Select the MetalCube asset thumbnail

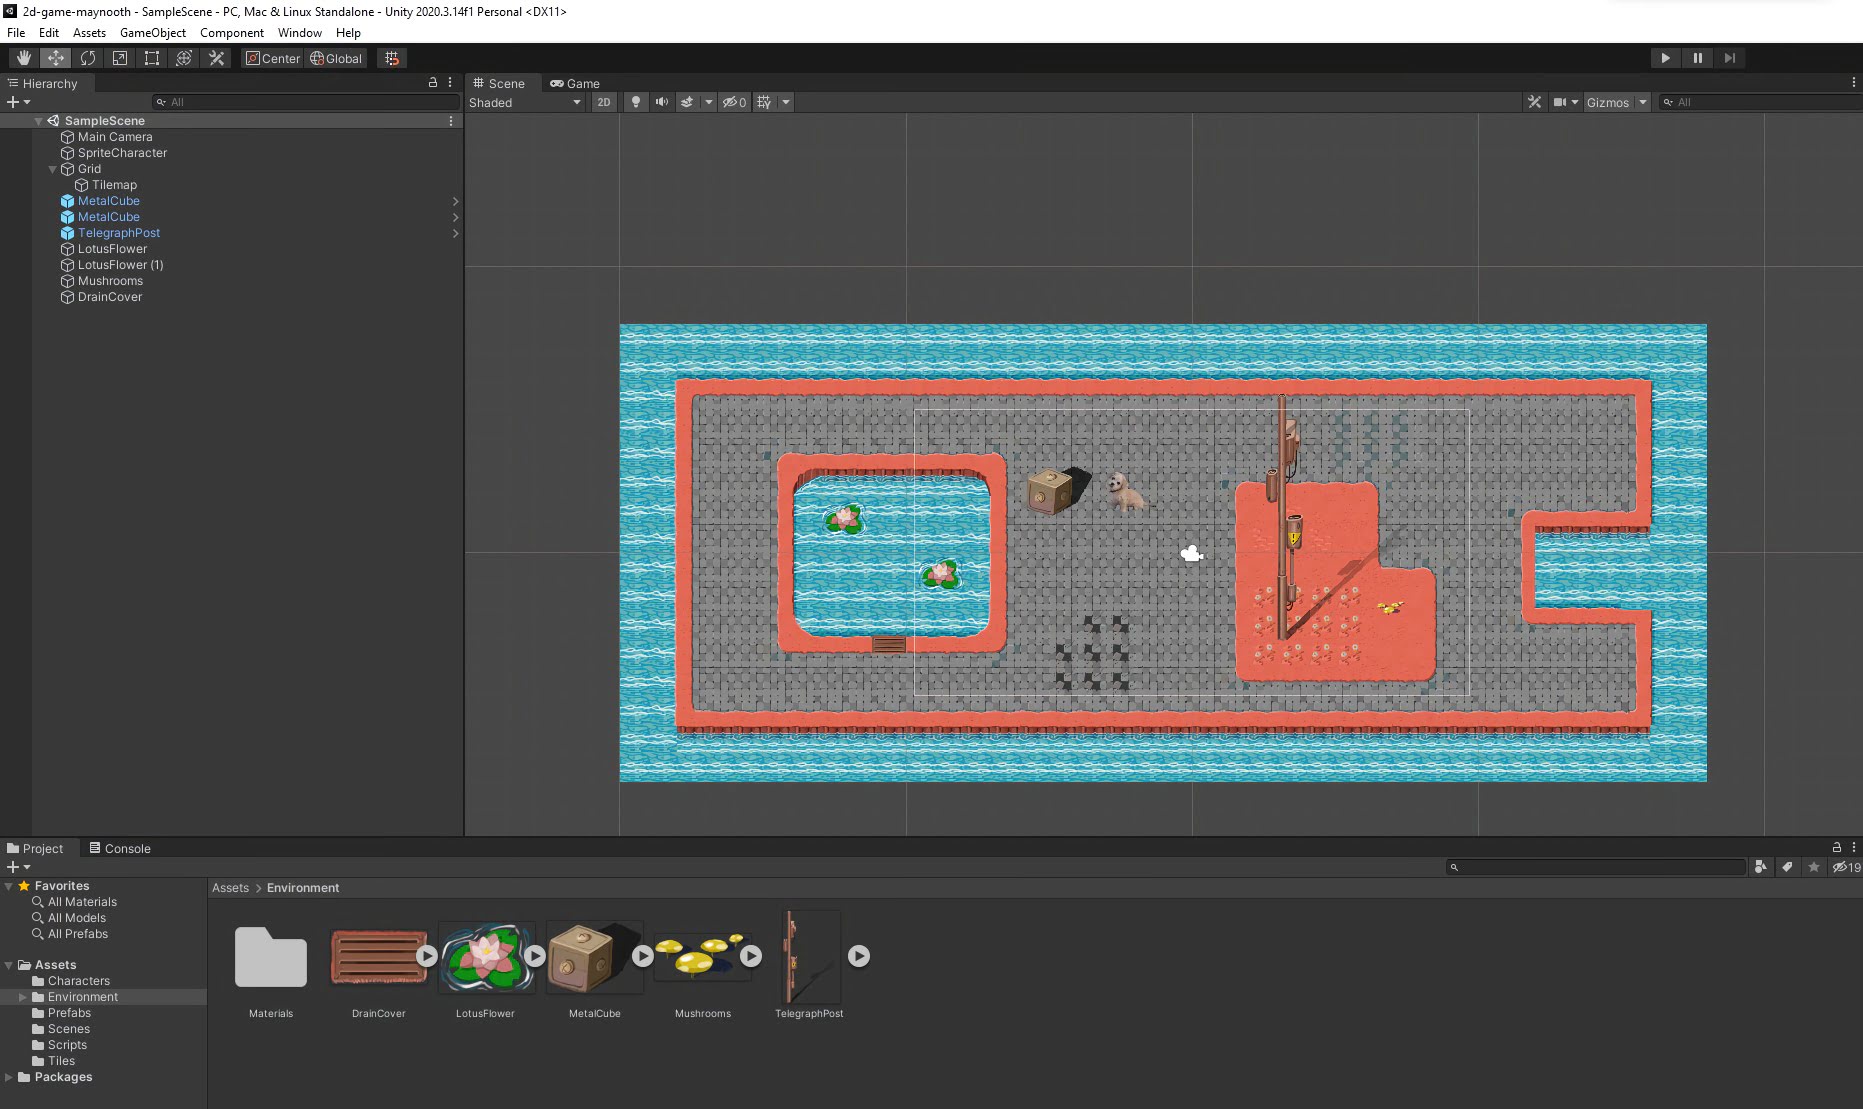point(594,957)
